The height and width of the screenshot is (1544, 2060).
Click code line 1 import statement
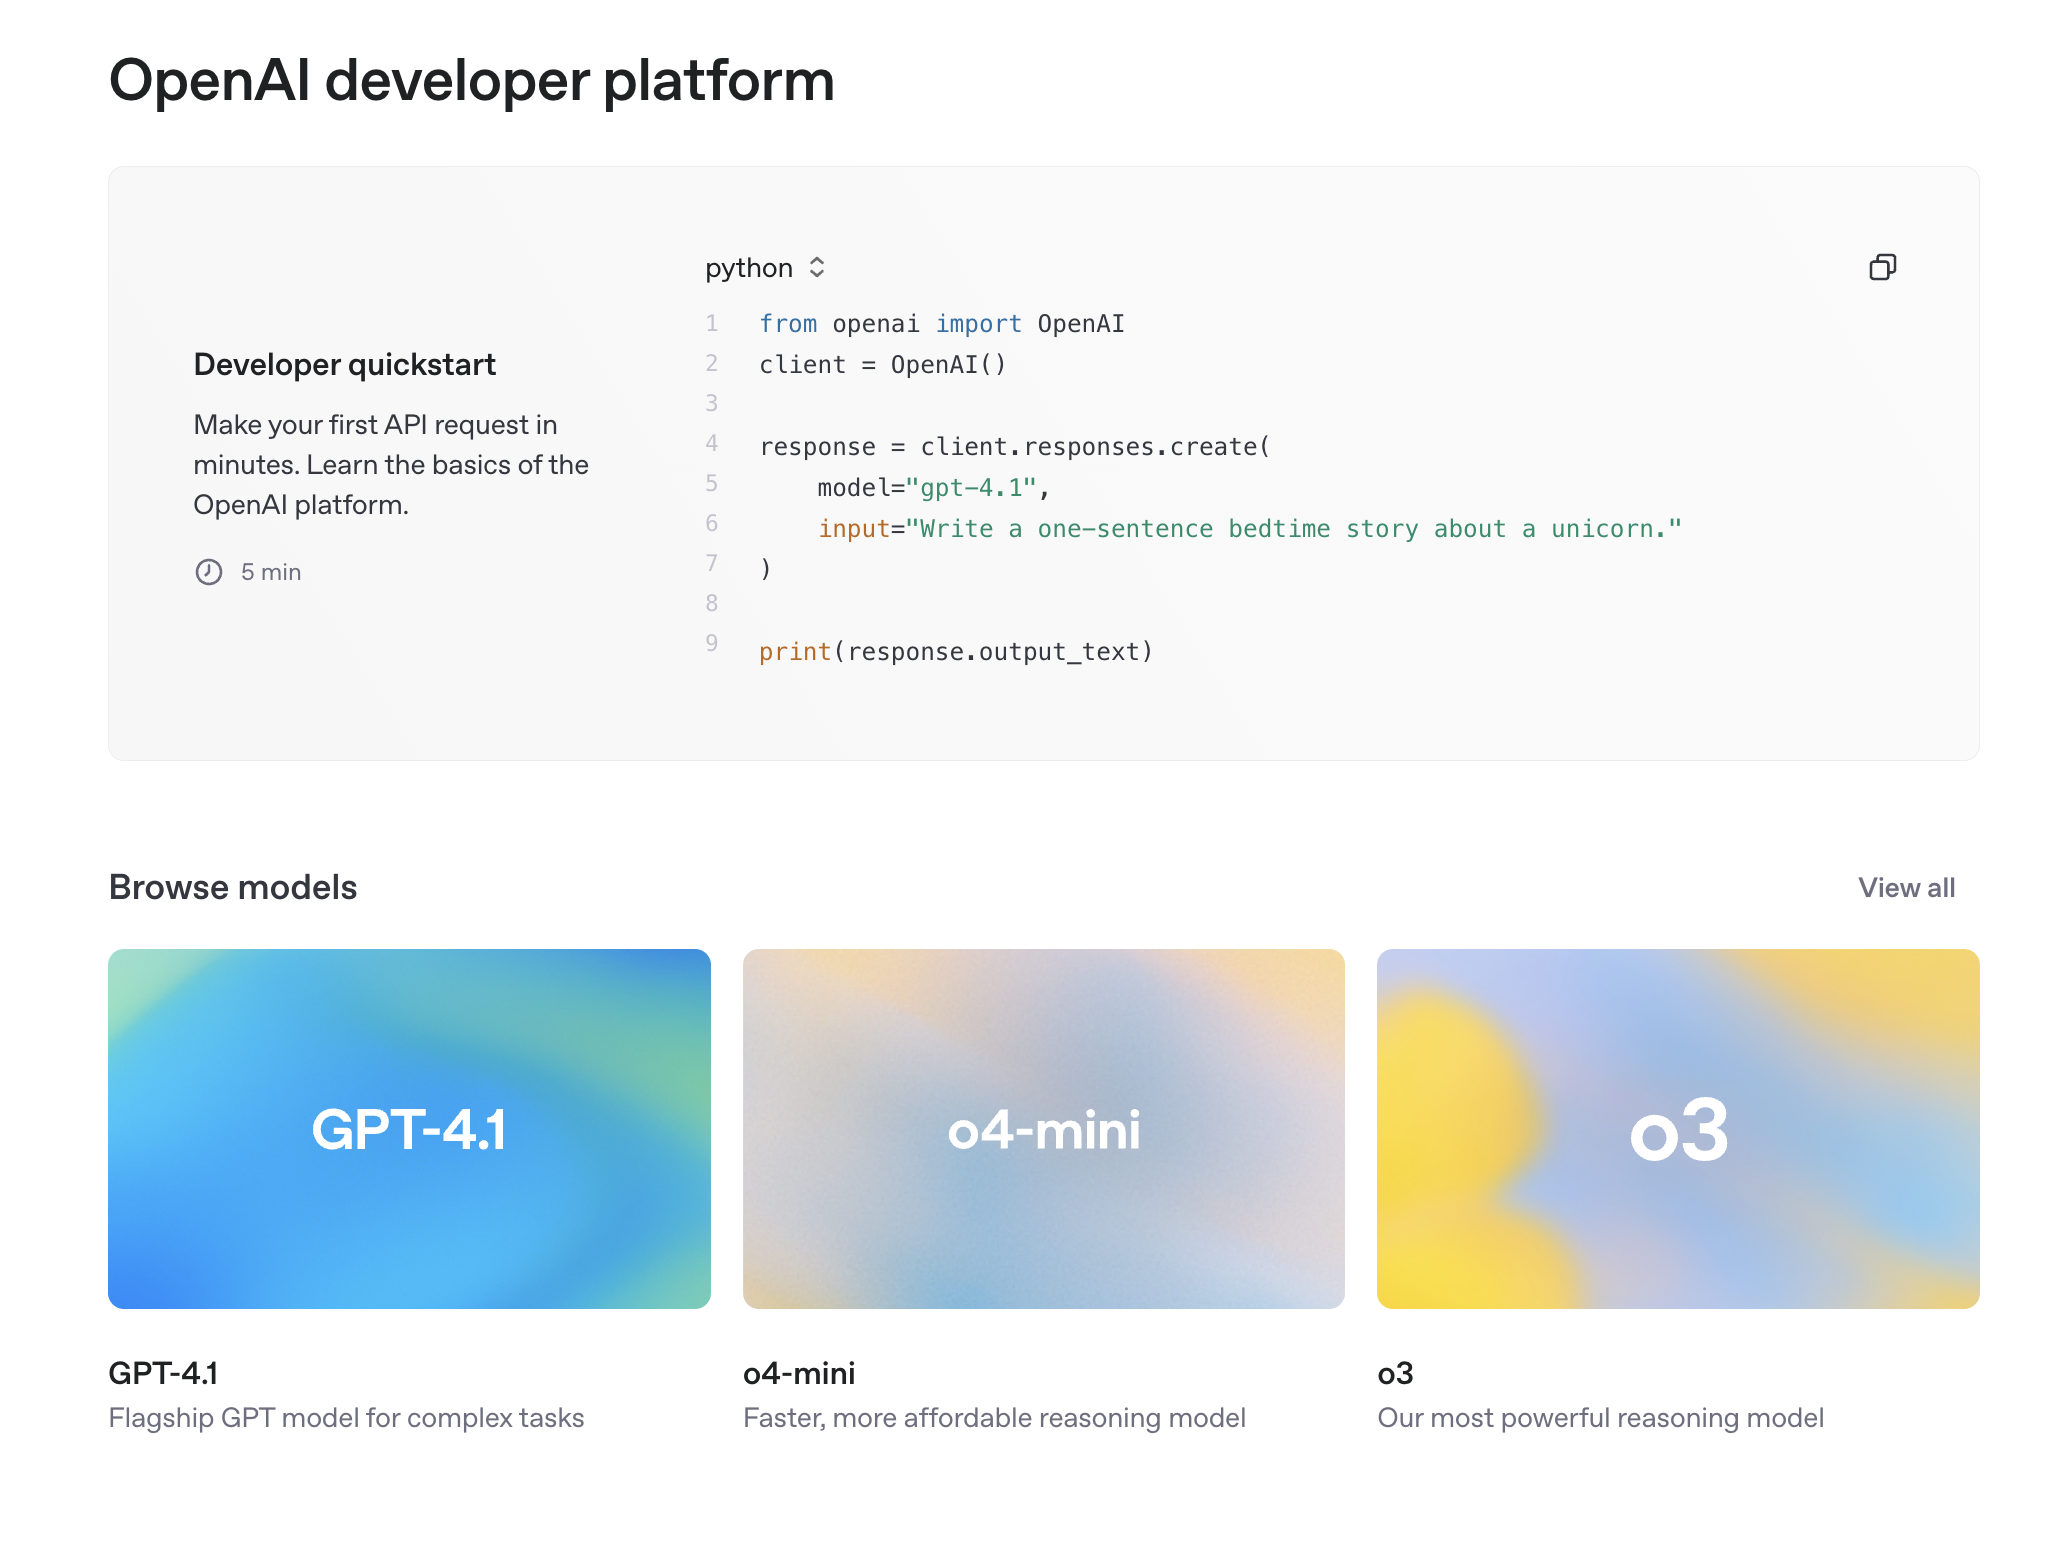click(941, 324)
